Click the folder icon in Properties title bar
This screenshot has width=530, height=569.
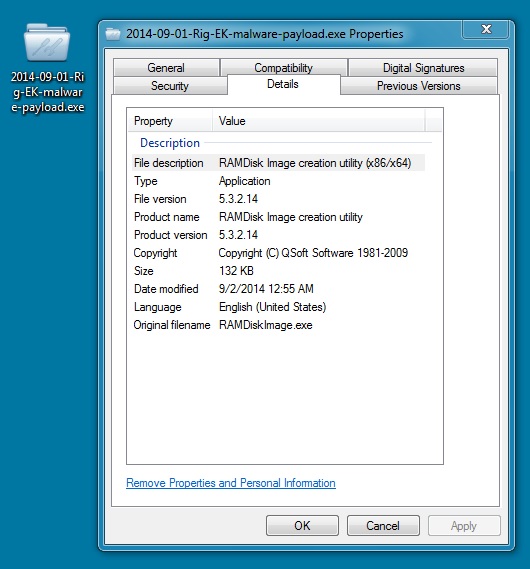(113, 34)
